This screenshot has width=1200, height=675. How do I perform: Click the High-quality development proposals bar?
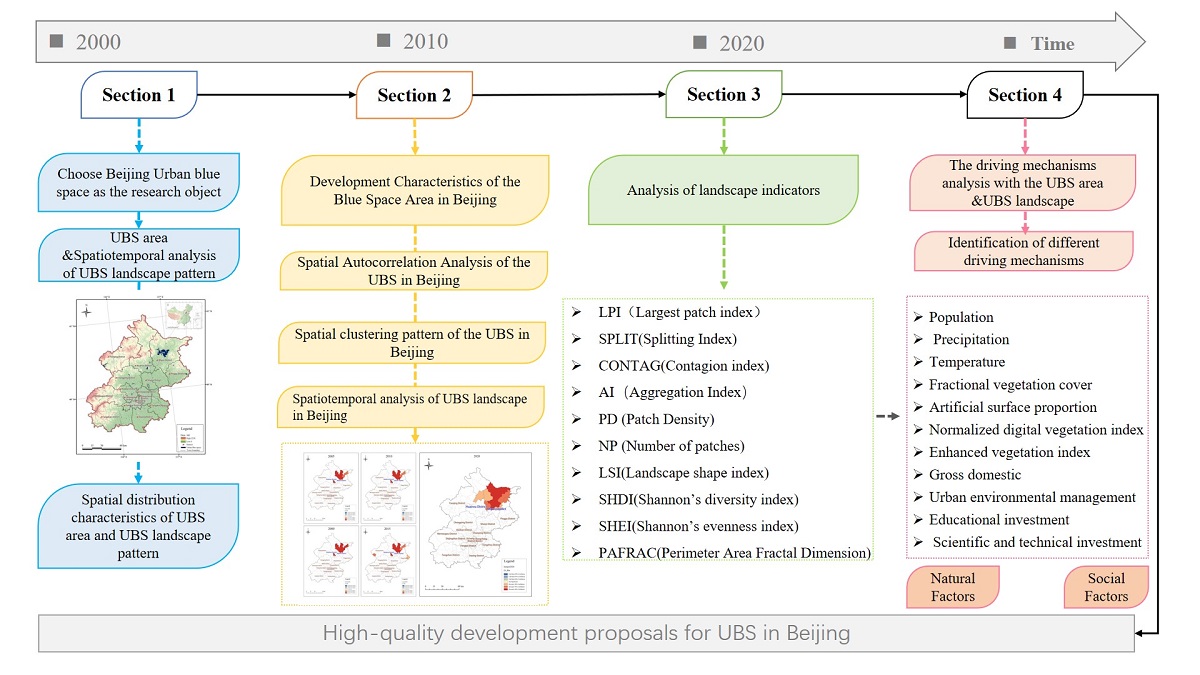(x=586, y=633)
